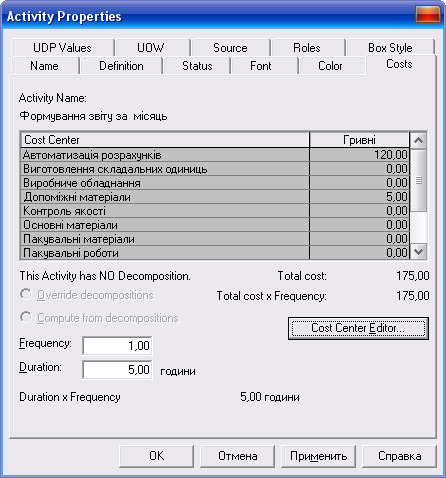
Task: Click the Отмена button
Action: 238,456
